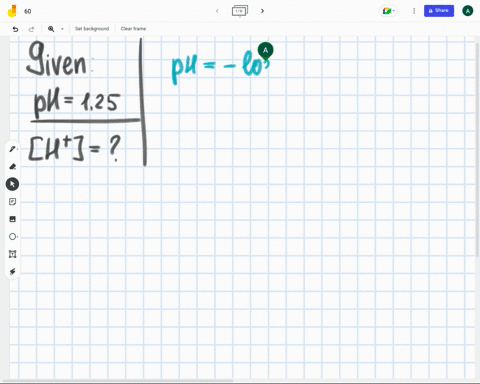Undo the last action
The width and height of the screenshot is (480, 384).
click(15, 29)
